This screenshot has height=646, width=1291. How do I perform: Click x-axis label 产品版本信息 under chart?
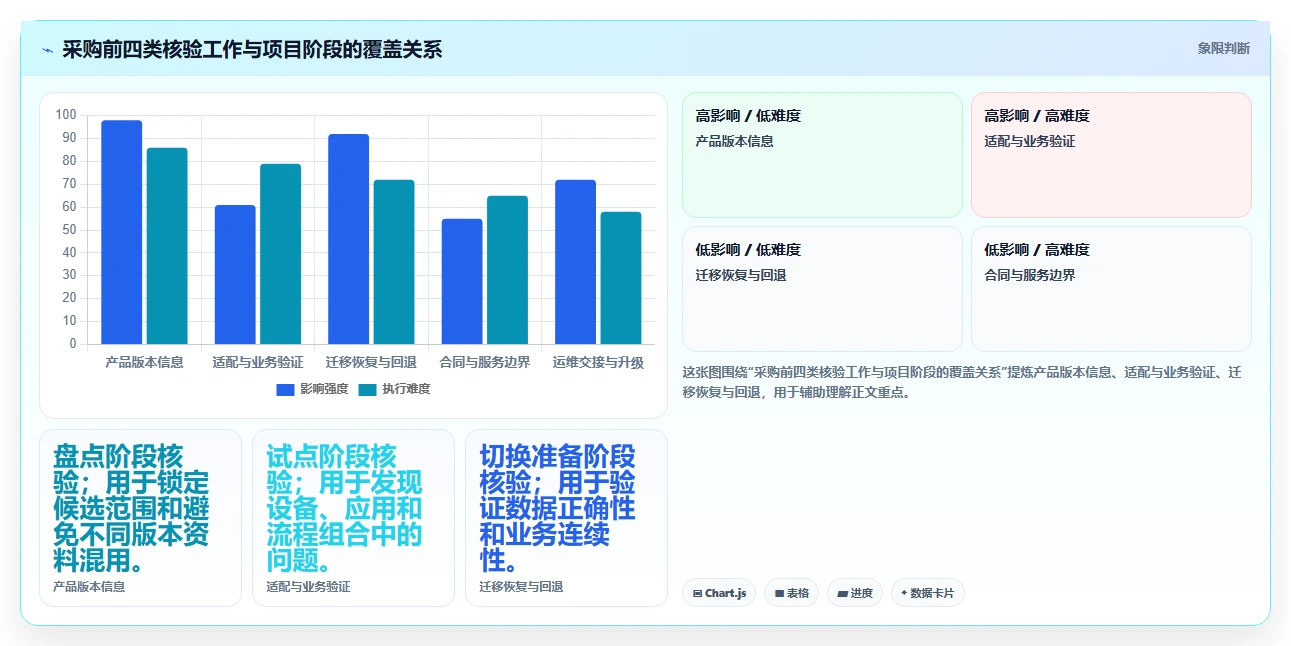pos(144,362)
